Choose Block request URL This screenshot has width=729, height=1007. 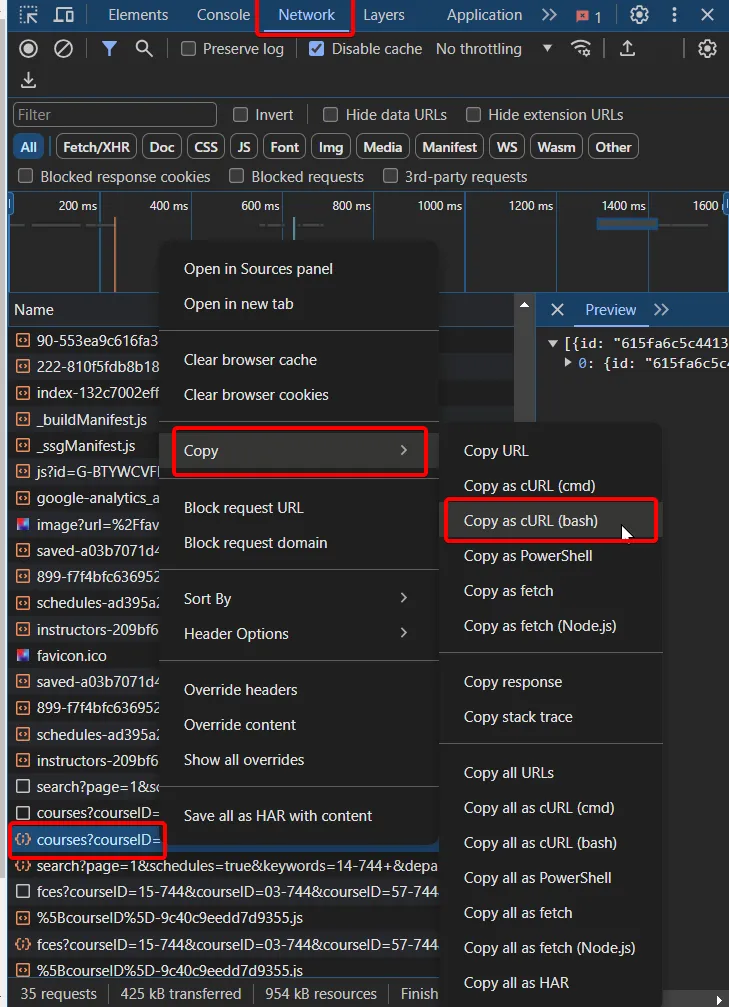point(299,508)
